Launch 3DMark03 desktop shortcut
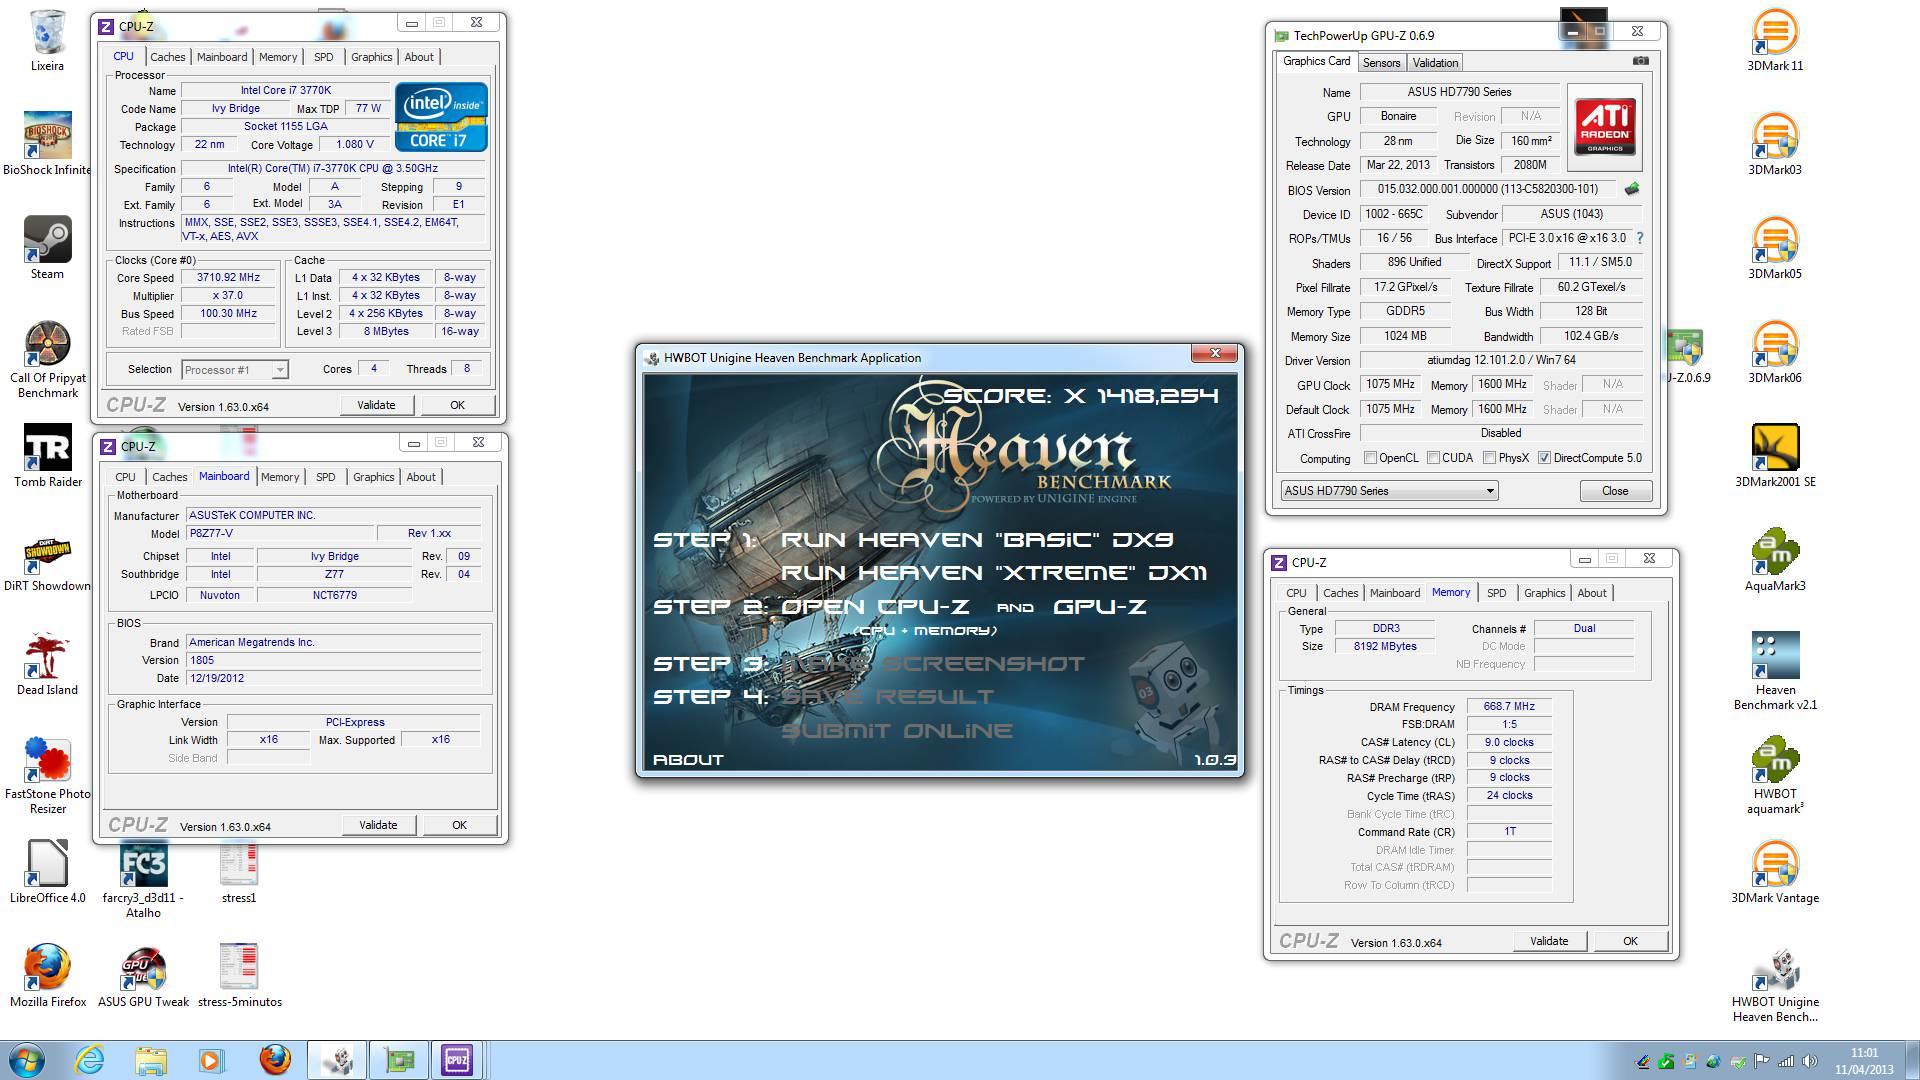Screen dimensions: 1920x1080 (x=1775, y=144)
